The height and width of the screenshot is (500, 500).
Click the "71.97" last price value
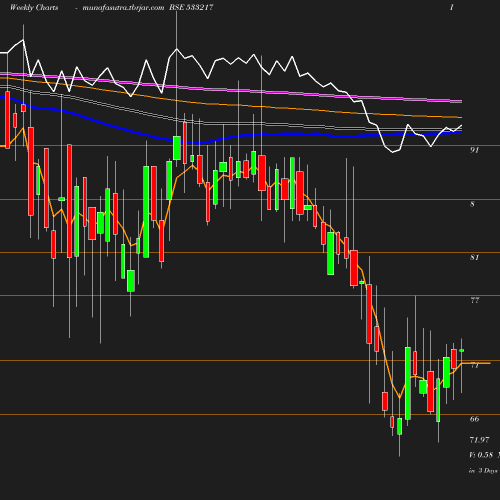[x=479, y=440]
